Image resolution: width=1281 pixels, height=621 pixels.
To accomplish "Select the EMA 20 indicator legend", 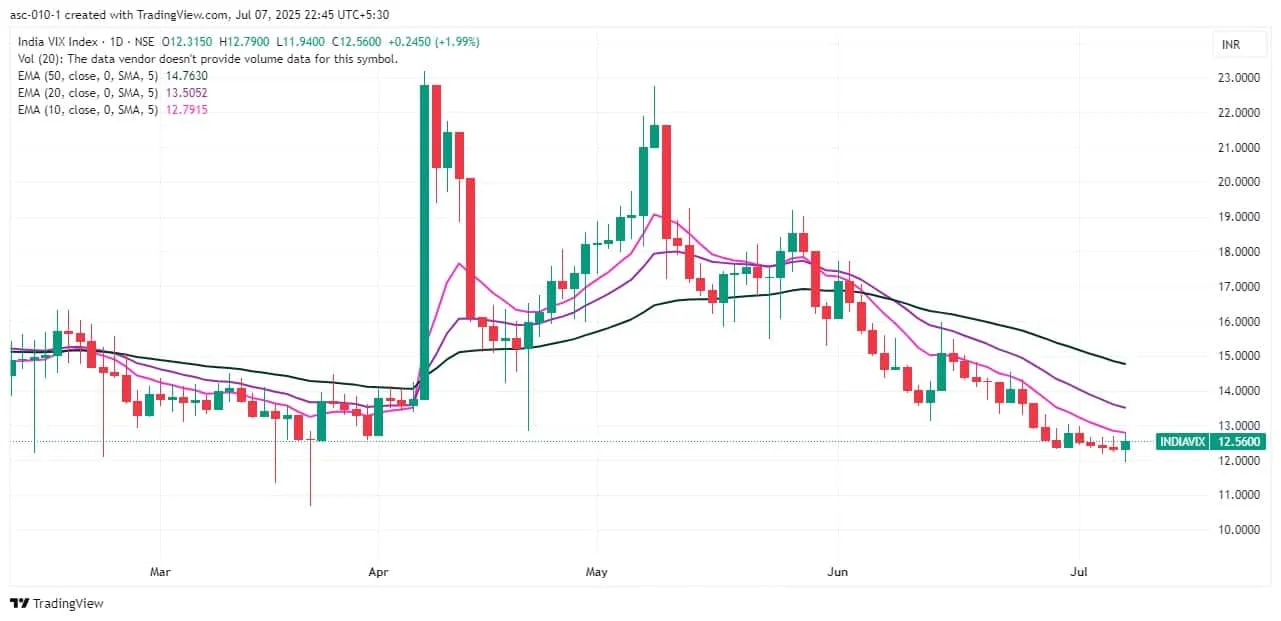I will 86,92.
